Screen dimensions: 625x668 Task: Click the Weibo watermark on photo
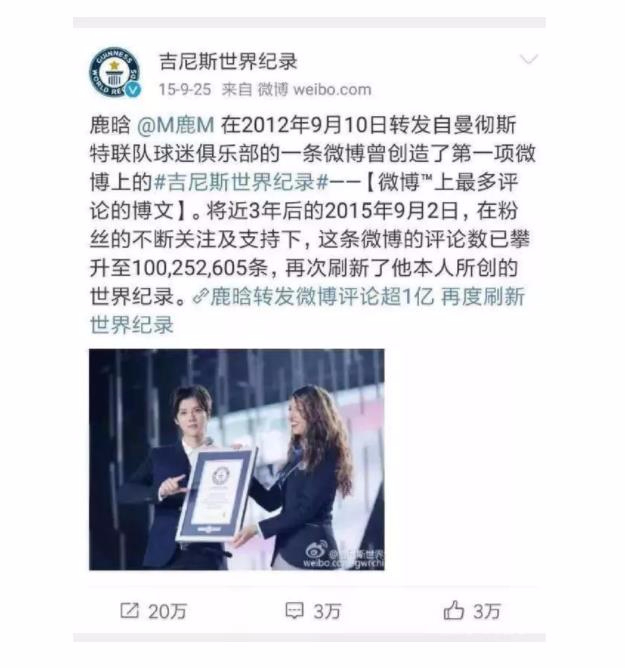[x=344, y=556]
